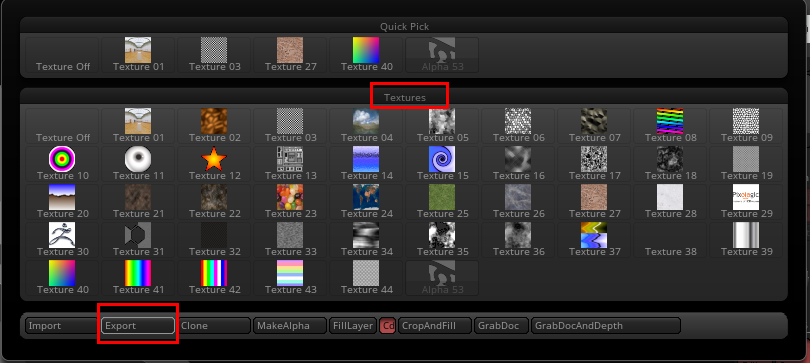This screenshot has width=810, height=363.
Task: Select the Texture 33 gray noise swatch
Action: [x=290, y=240]
